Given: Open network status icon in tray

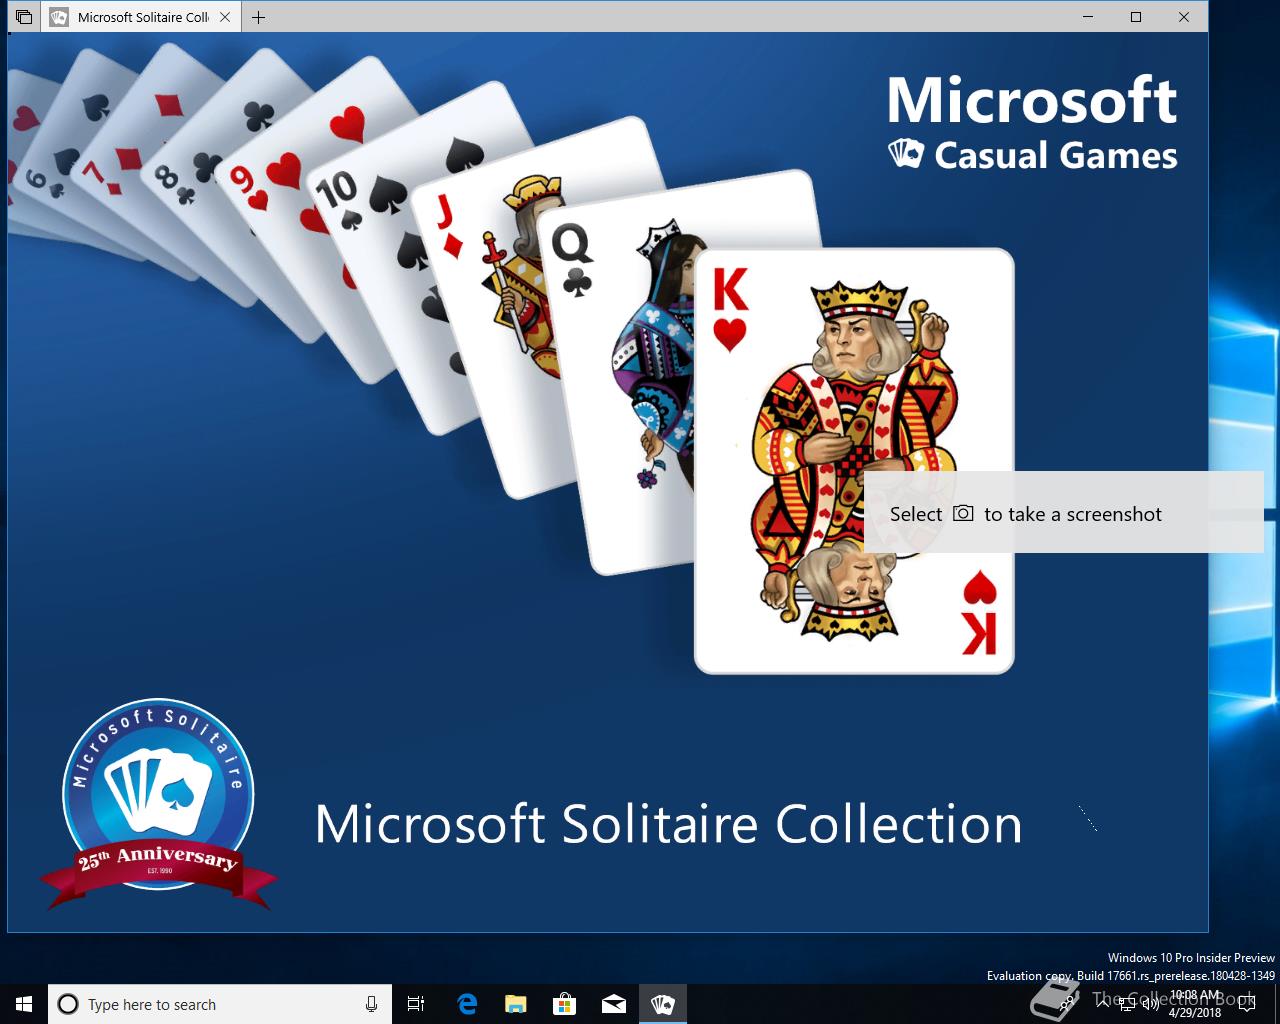Looking at the screenshot, I should click(1127, 1004).
